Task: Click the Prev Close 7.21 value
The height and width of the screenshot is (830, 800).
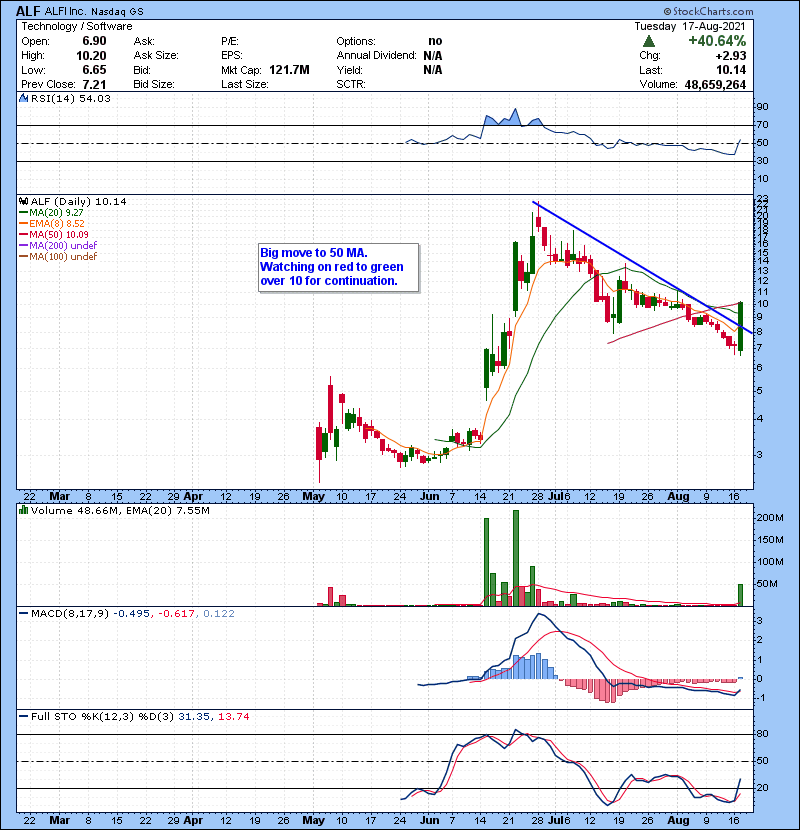Action: pyautogui.click(x=94, y=85)
